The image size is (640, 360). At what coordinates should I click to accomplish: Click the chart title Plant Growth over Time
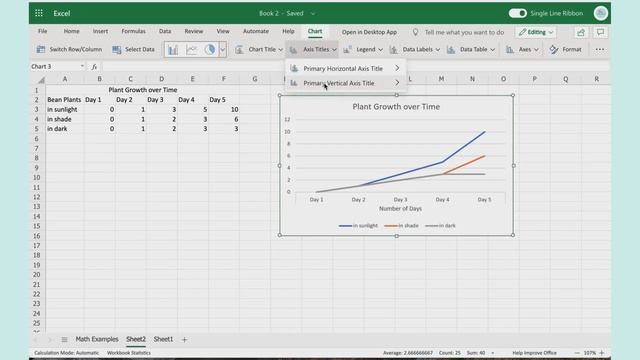click(396, 107)
